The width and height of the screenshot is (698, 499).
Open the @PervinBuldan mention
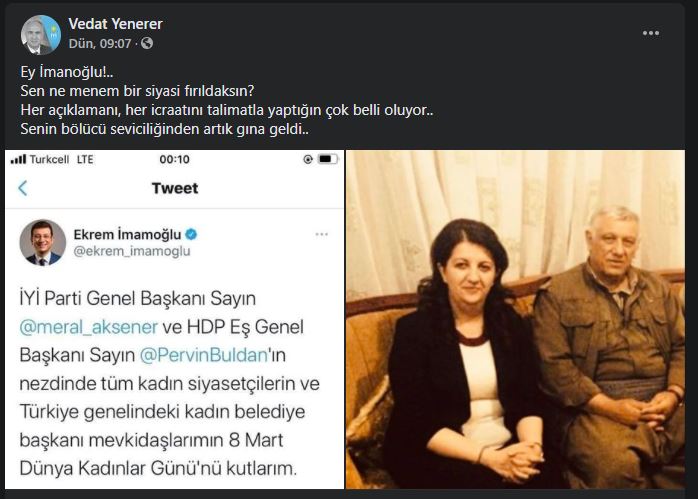point(204,355)
